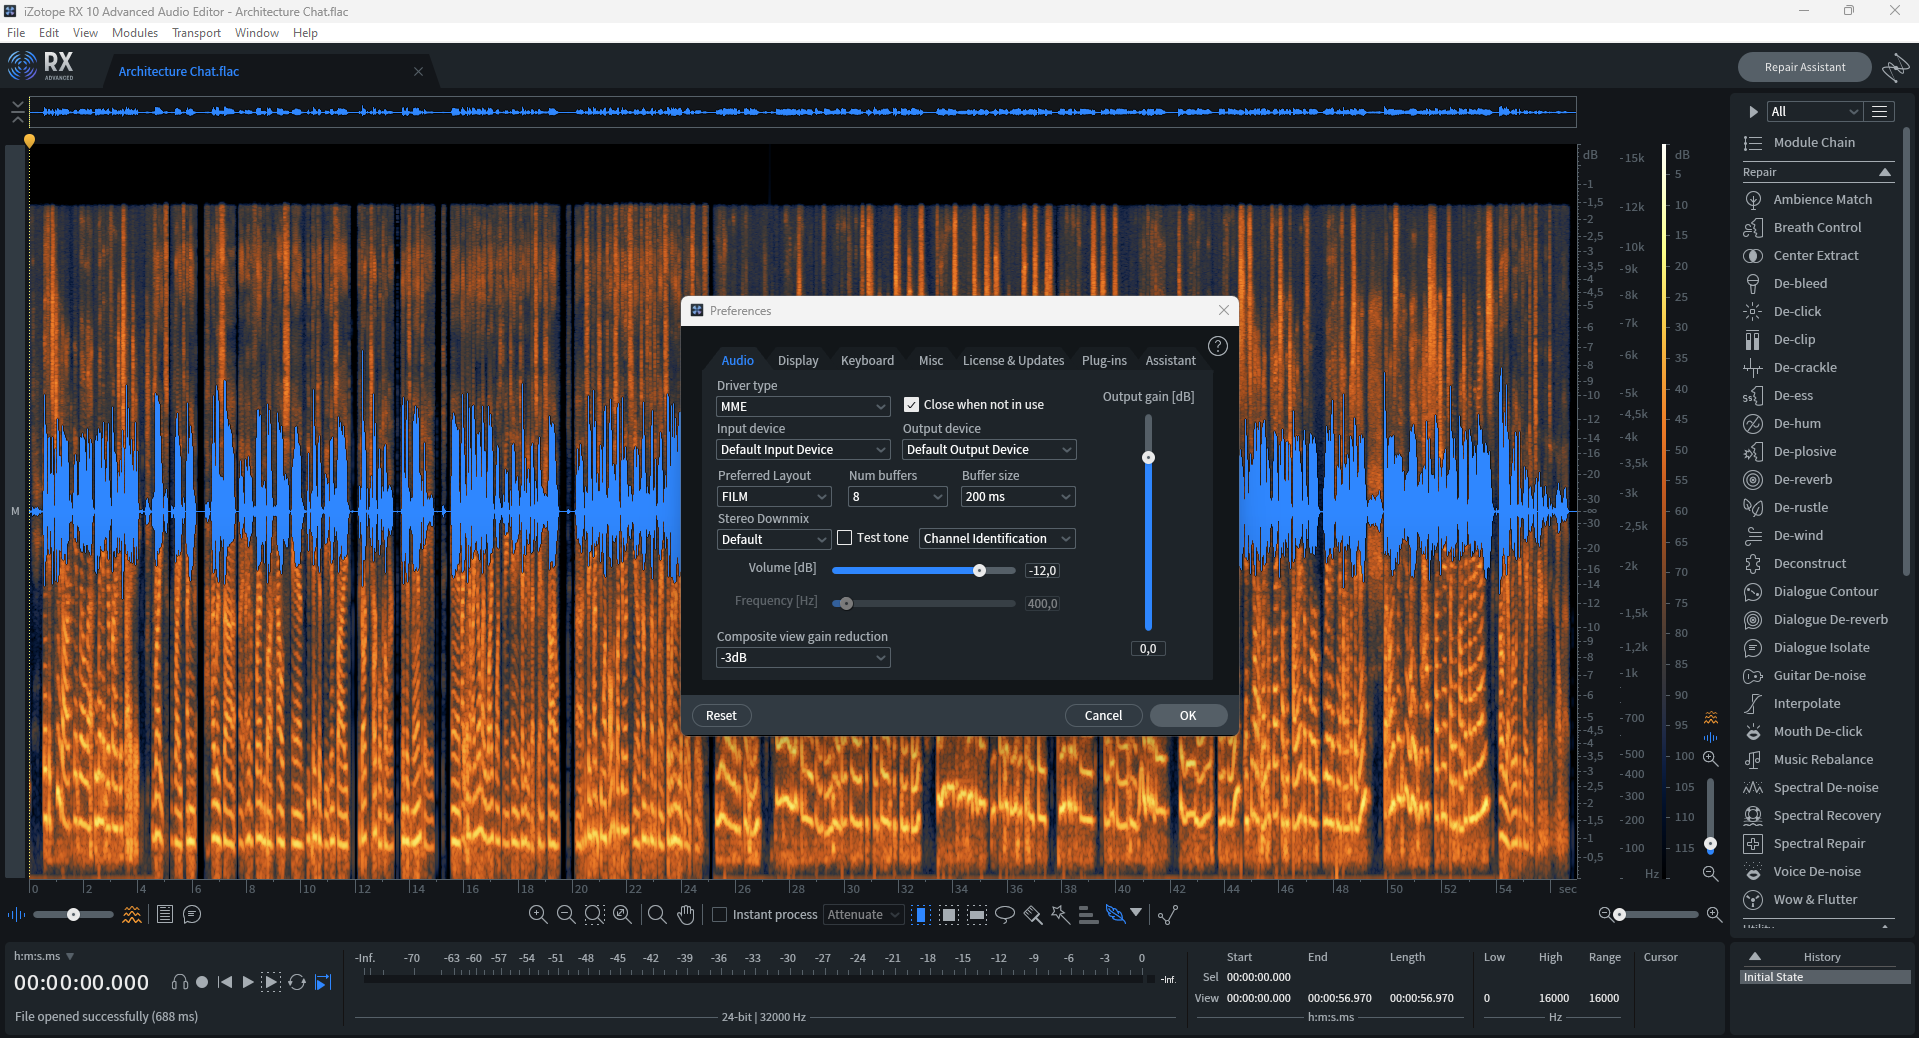Choose the time-frequency selection tool
The width and height of the screenshot is (1919, 1038).
[949, 914]
